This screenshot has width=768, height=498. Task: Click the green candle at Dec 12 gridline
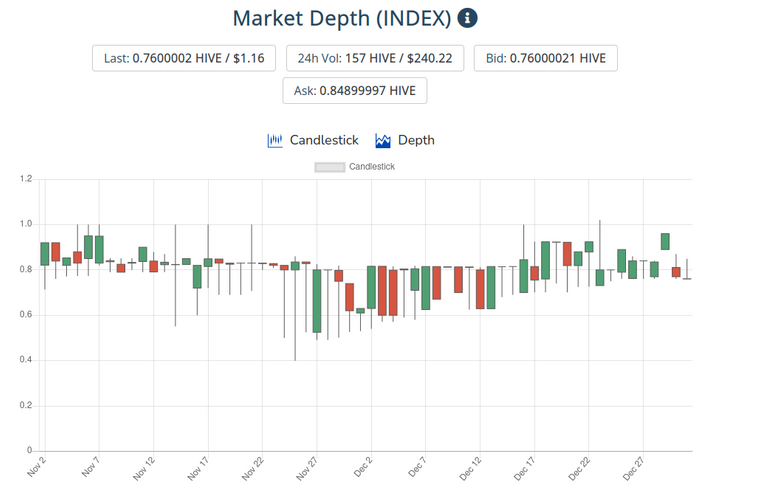pos(491,287)
